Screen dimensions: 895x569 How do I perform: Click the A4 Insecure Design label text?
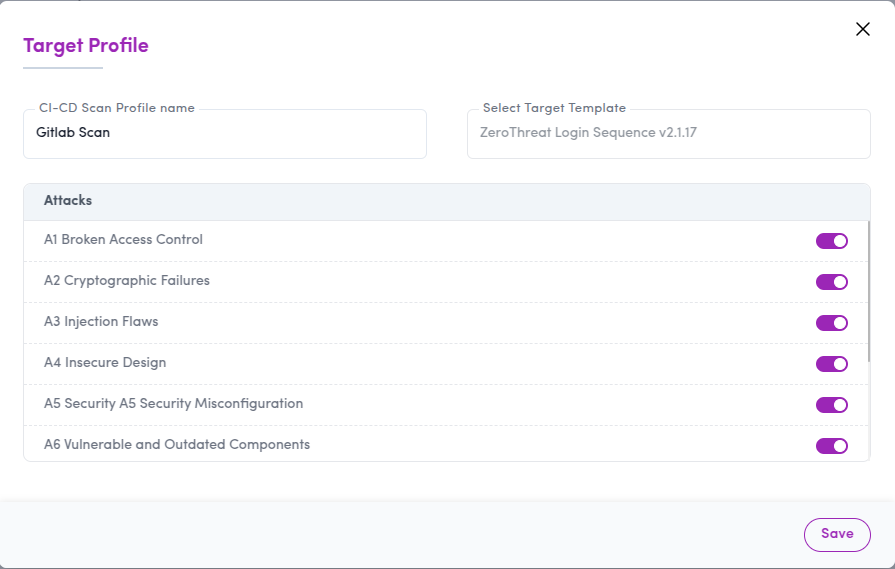105,363
